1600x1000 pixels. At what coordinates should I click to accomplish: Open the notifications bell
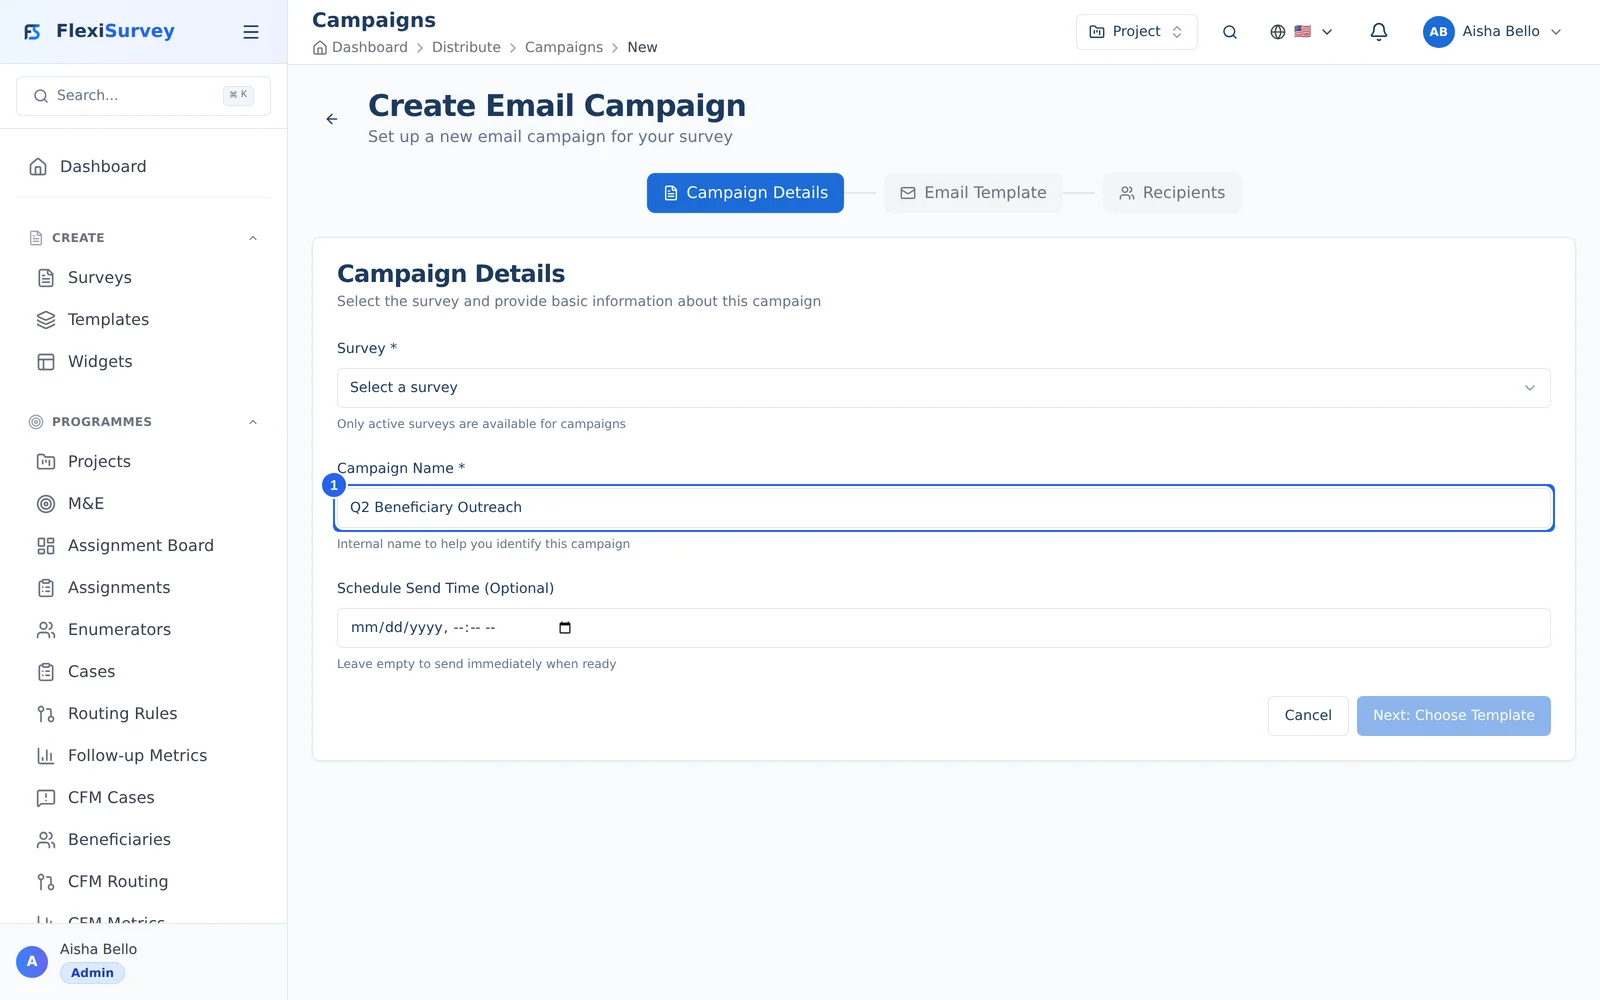tap(1379, 32)
